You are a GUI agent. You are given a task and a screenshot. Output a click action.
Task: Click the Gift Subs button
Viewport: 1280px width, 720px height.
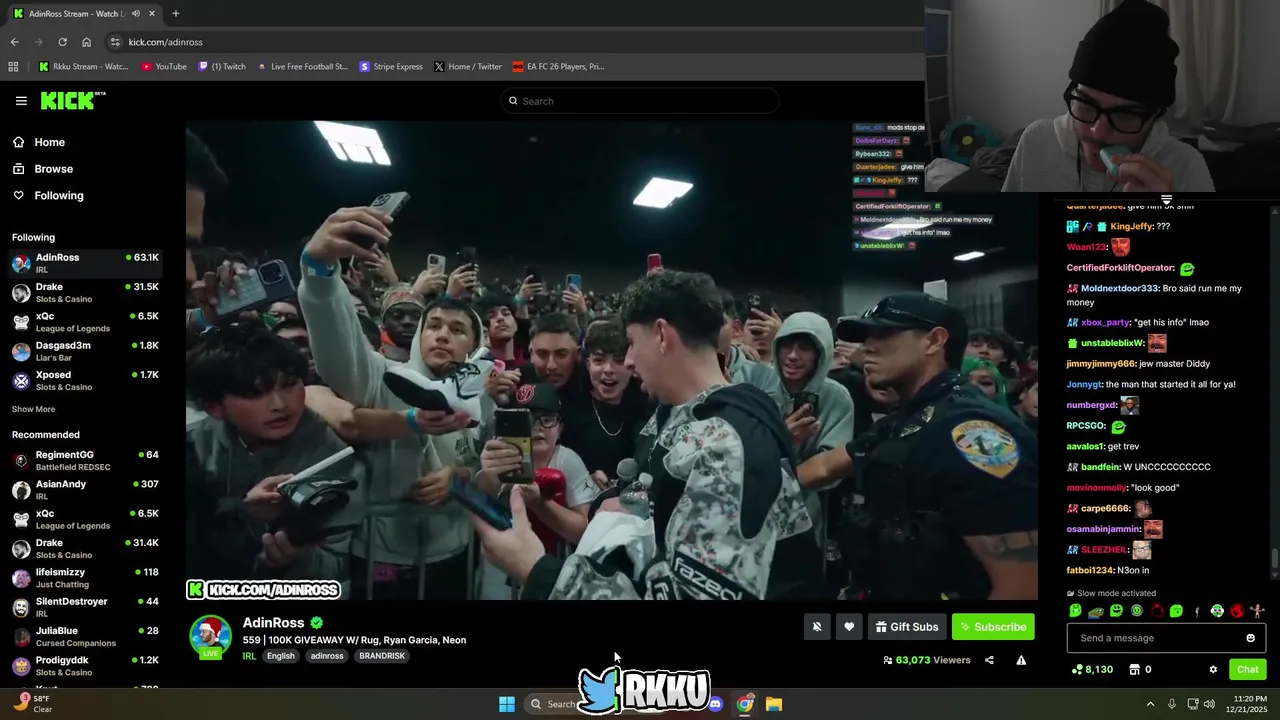pyautogui.click(x=907, y=627)
